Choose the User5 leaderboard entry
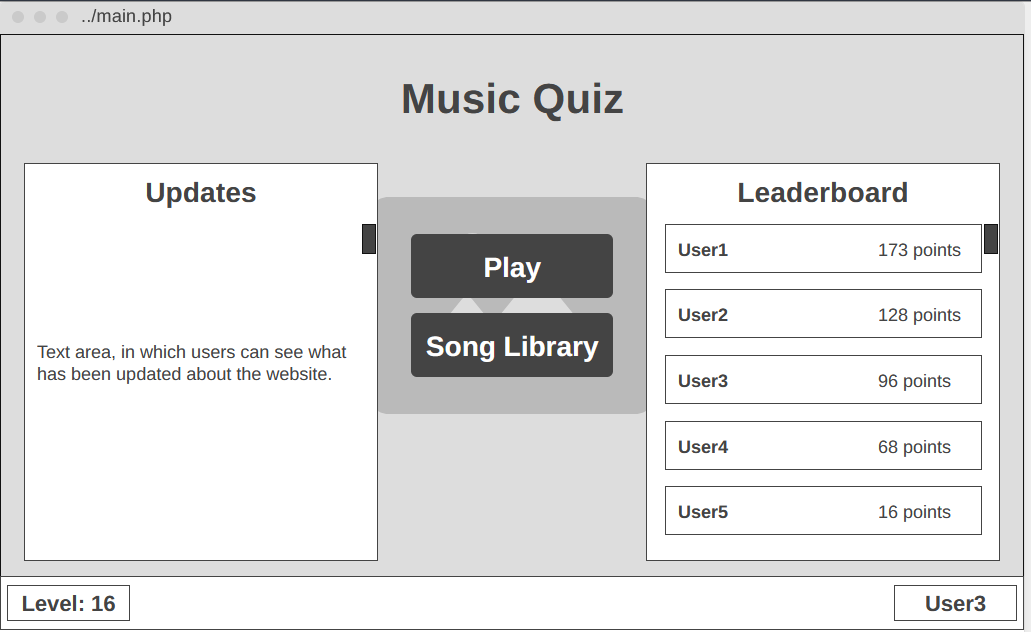1031x632 pixels. [x=823, y=511]
